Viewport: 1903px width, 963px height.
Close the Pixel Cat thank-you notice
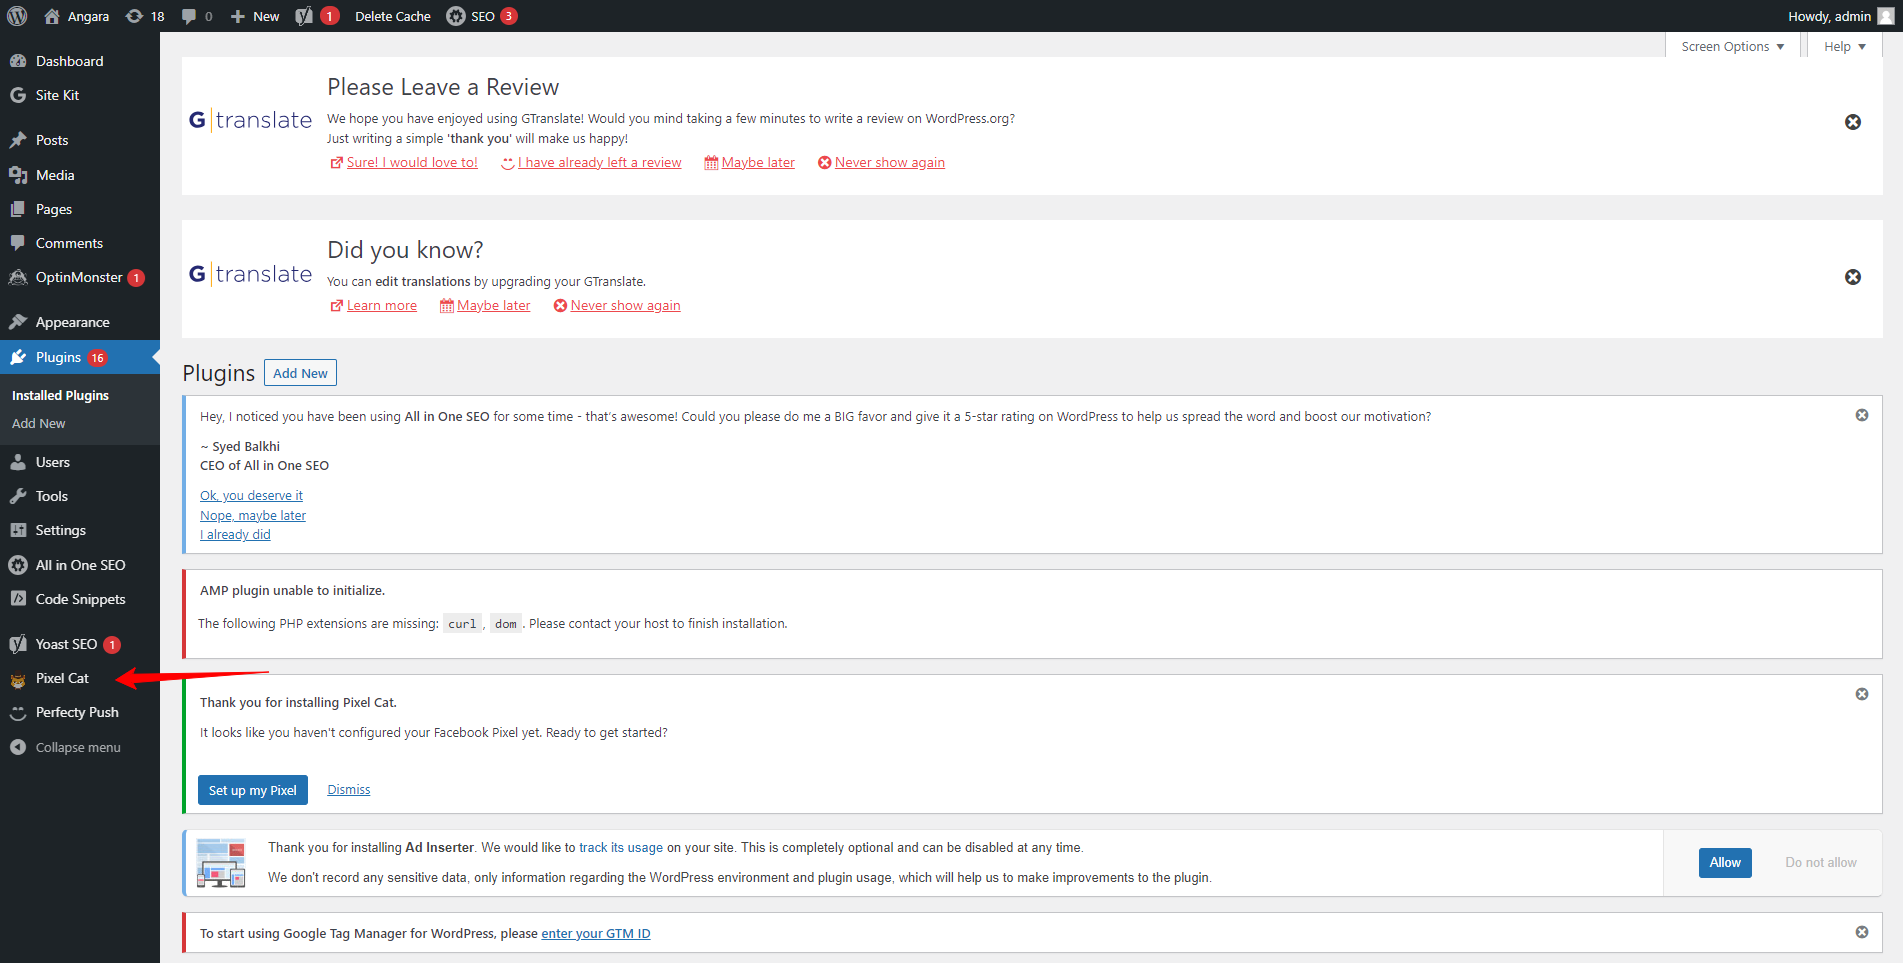[1862, 694]
